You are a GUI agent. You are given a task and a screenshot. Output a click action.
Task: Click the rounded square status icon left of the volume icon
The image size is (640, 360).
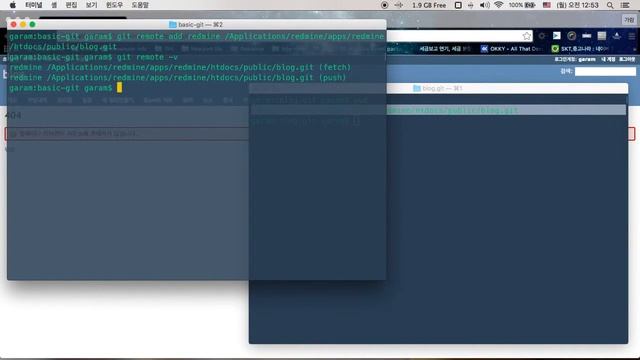point(458,5)
